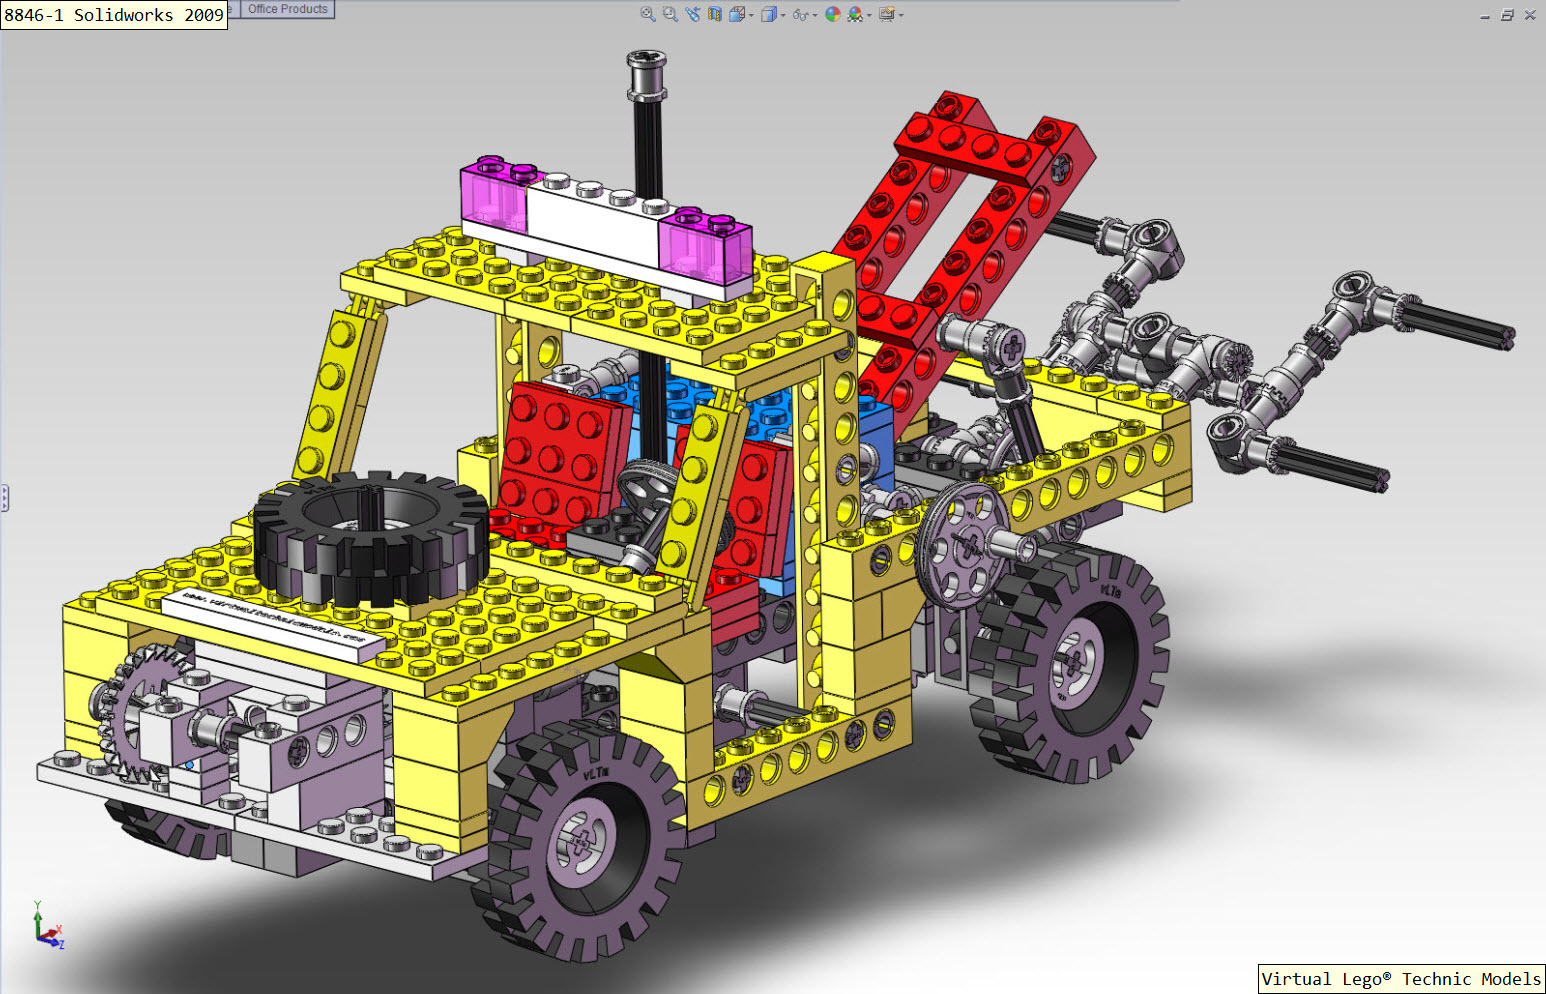1546x994 pixels.
Task: Click the Display Style cube icon
Action: point(769,14)
